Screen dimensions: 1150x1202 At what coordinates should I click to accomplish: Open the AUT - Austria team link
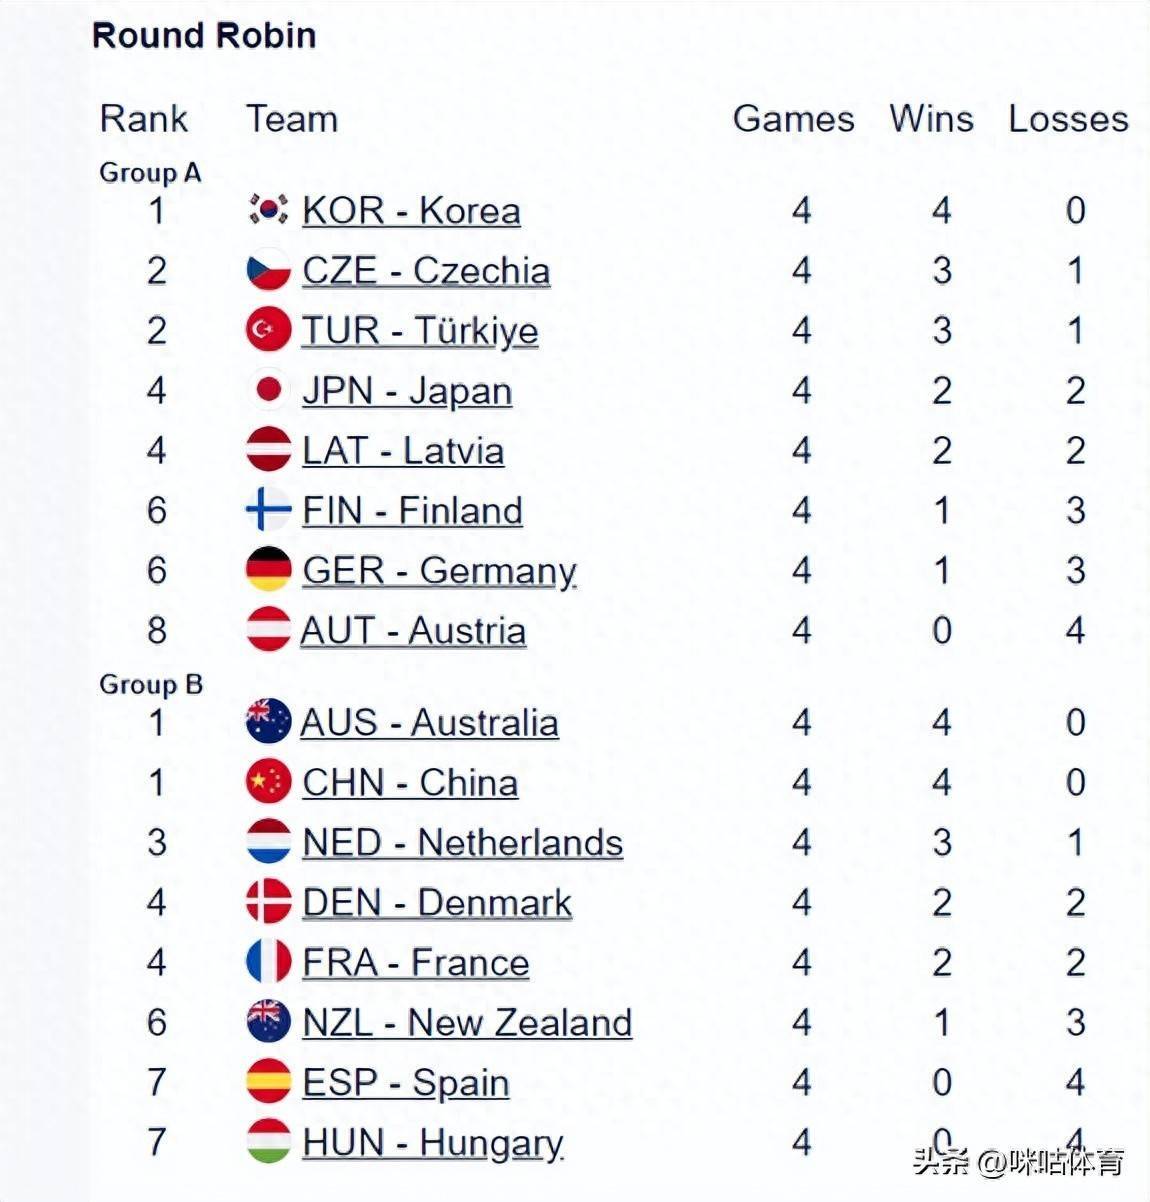click(x=413, y=631)
